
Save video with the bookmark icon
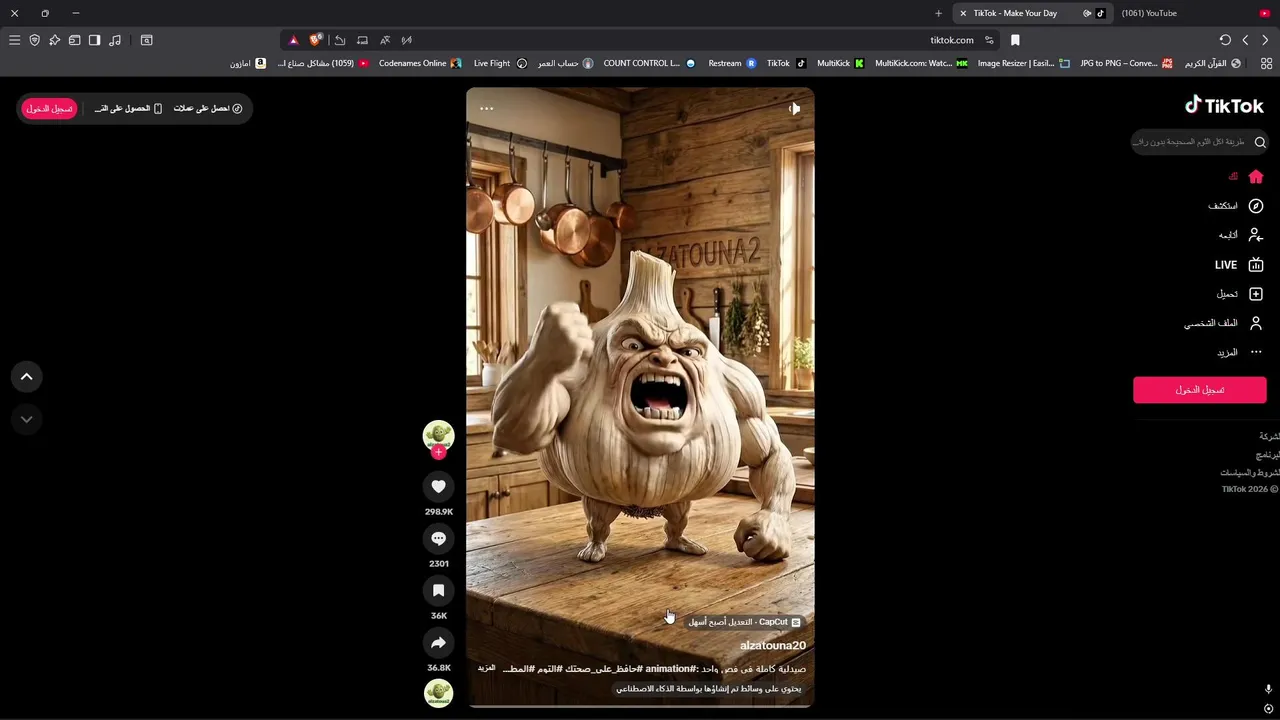click(x=438, y=590)
